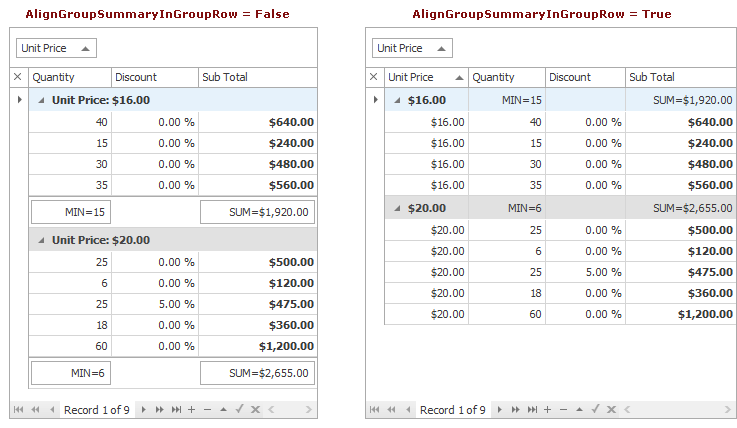Select '$475.00' Sub Total cell in True grid
This screenshot has width=737, height=428.
coord(681,272)
